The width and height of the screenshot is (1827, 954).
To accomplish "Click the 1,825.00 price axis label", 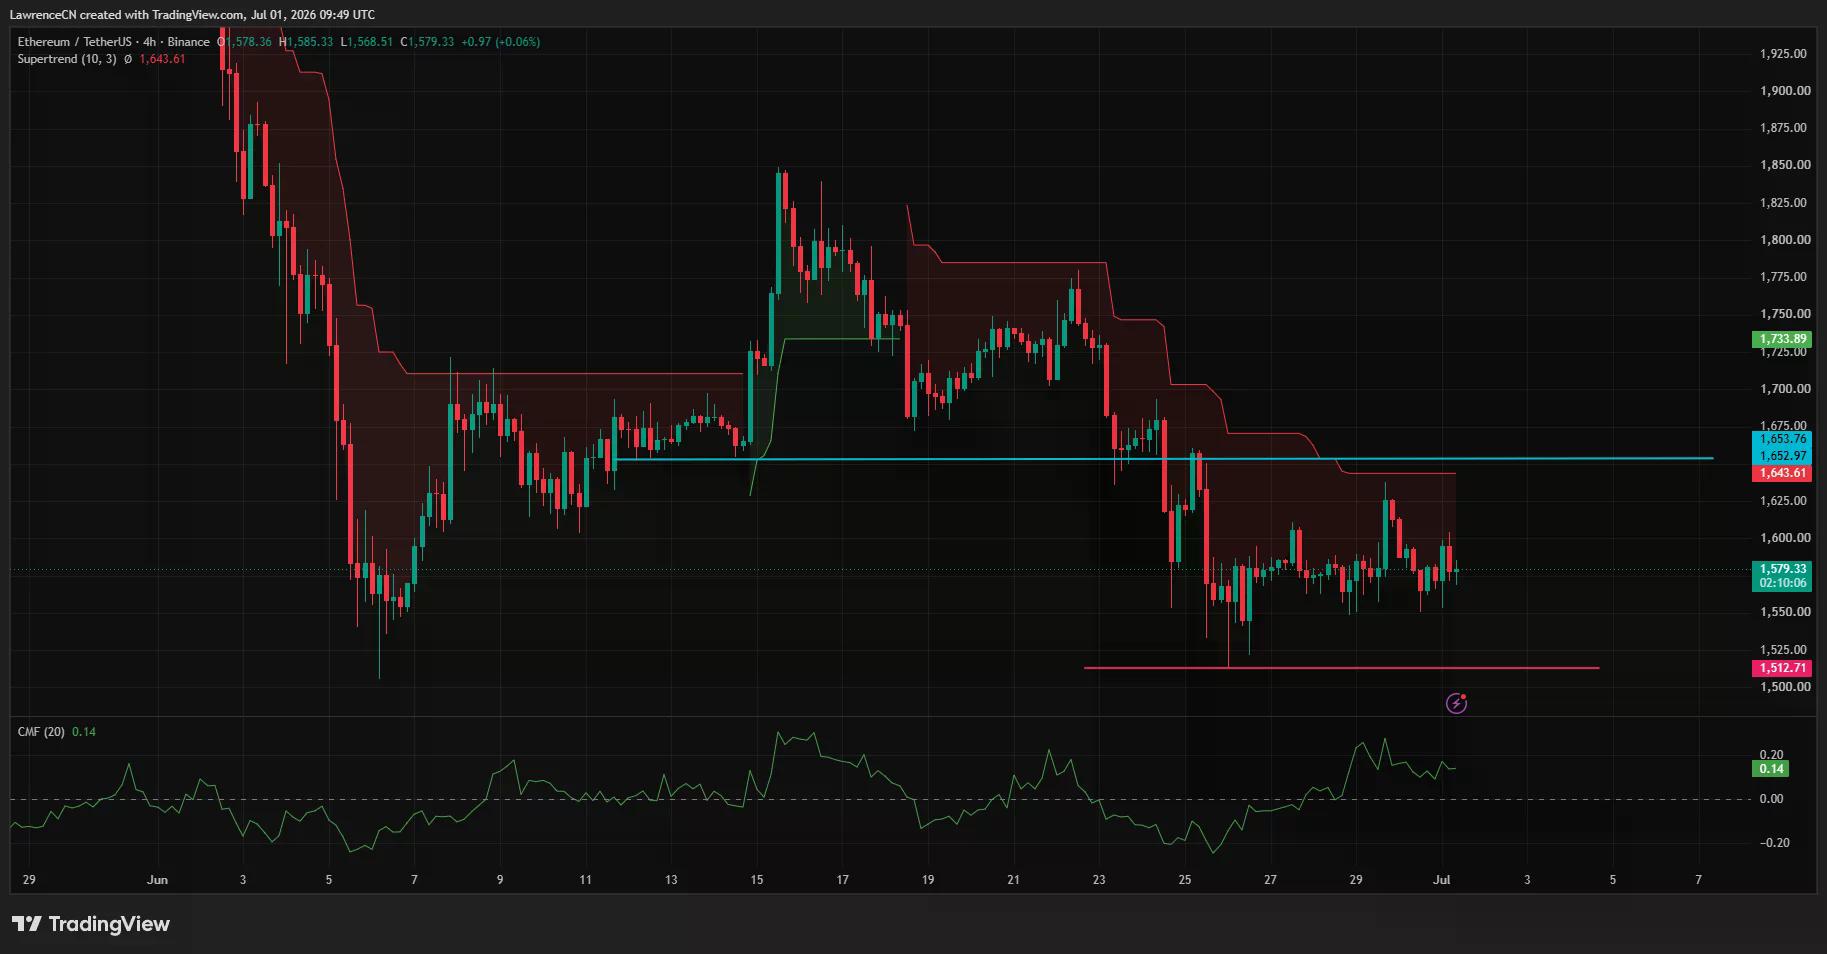I will (1785, 203).
